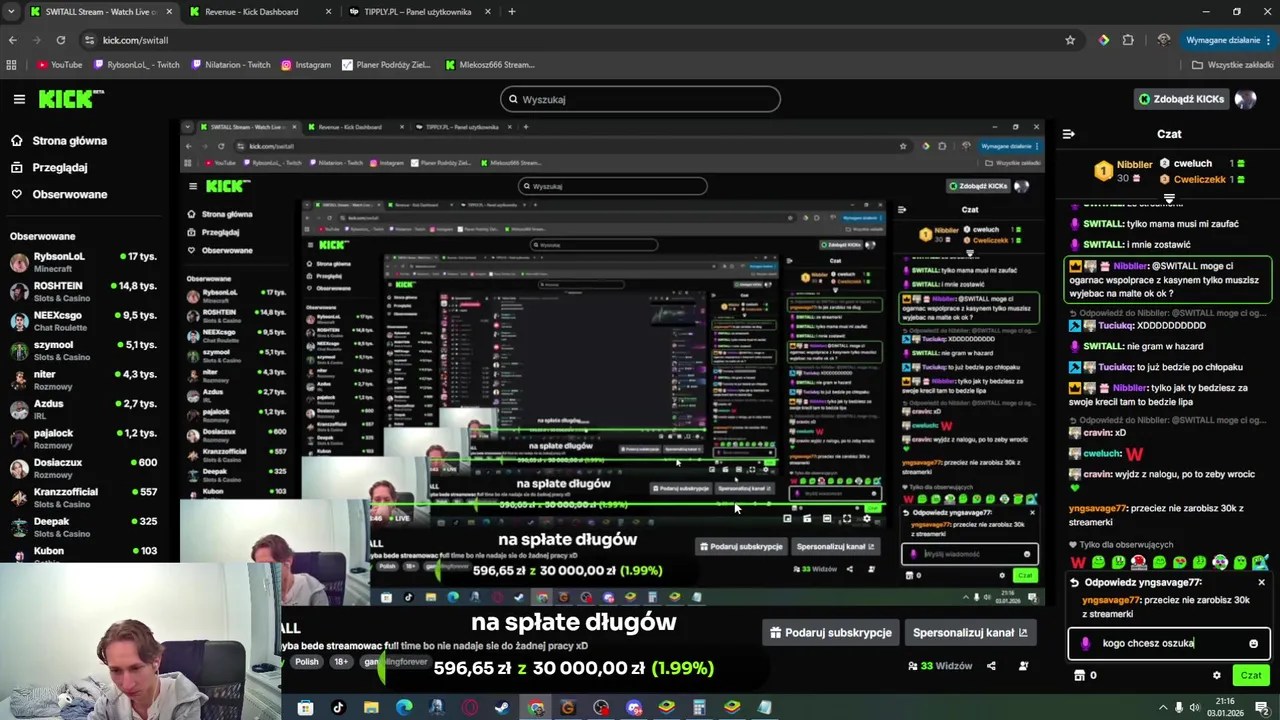Close the Revenue - Kick Dashboard tab

(x=328, y=12)
